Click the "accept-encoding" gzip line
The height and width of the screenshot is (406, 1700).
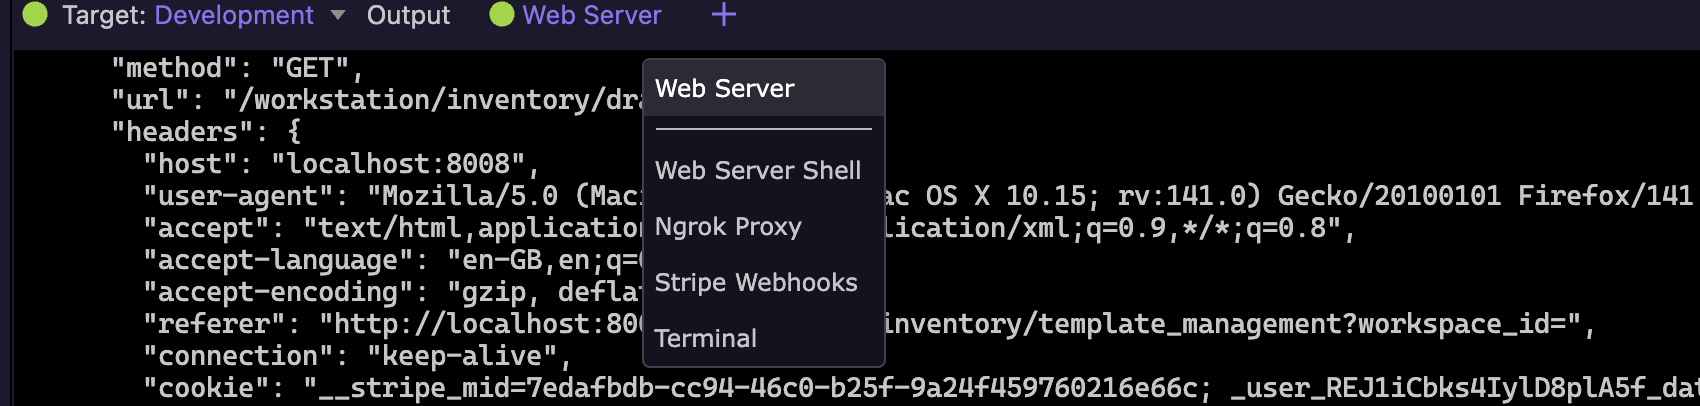391,292
